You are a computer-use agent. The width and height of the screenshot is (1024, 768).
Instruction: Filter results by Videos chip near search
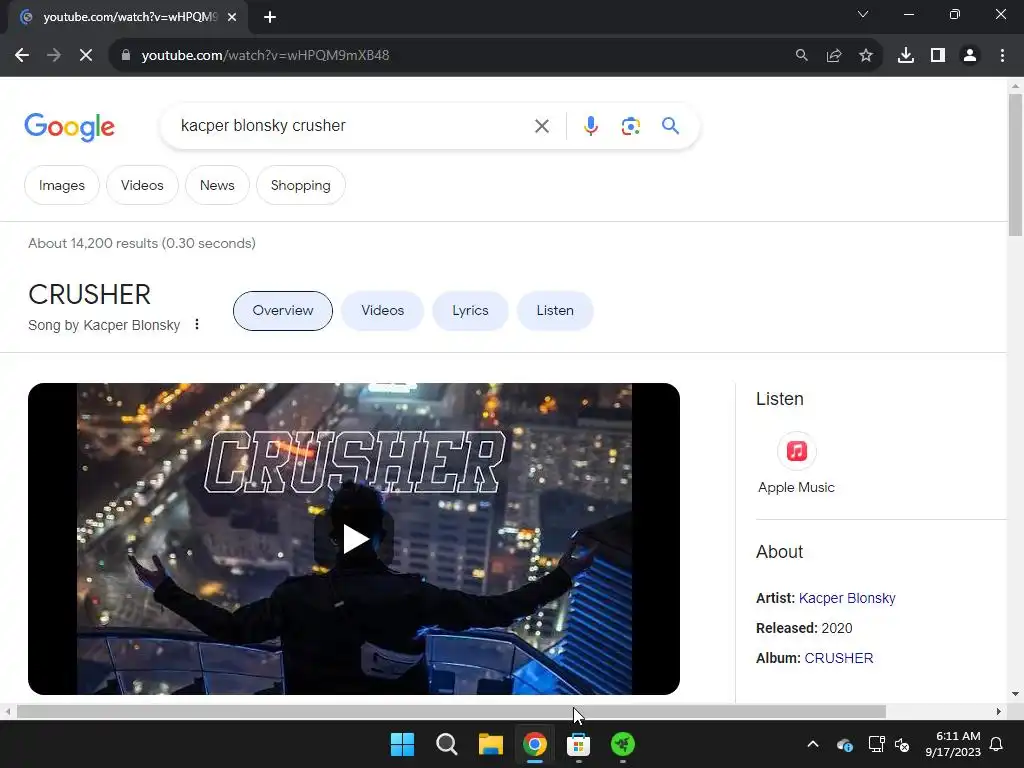[142, 185]
